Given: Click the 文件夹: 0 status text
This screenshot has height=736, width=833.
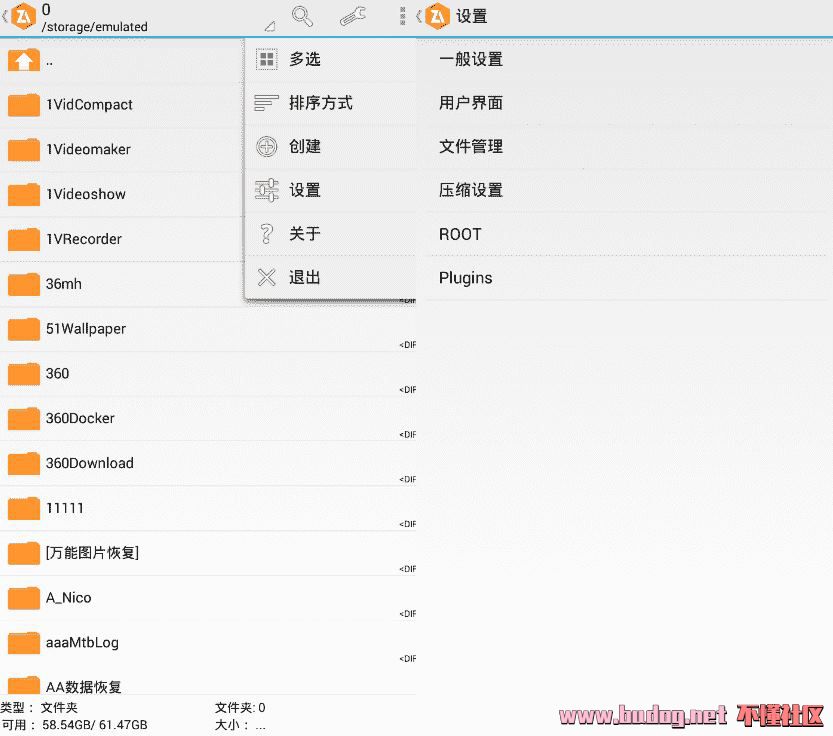Looking at the screenshot, I should pos(240,707).
